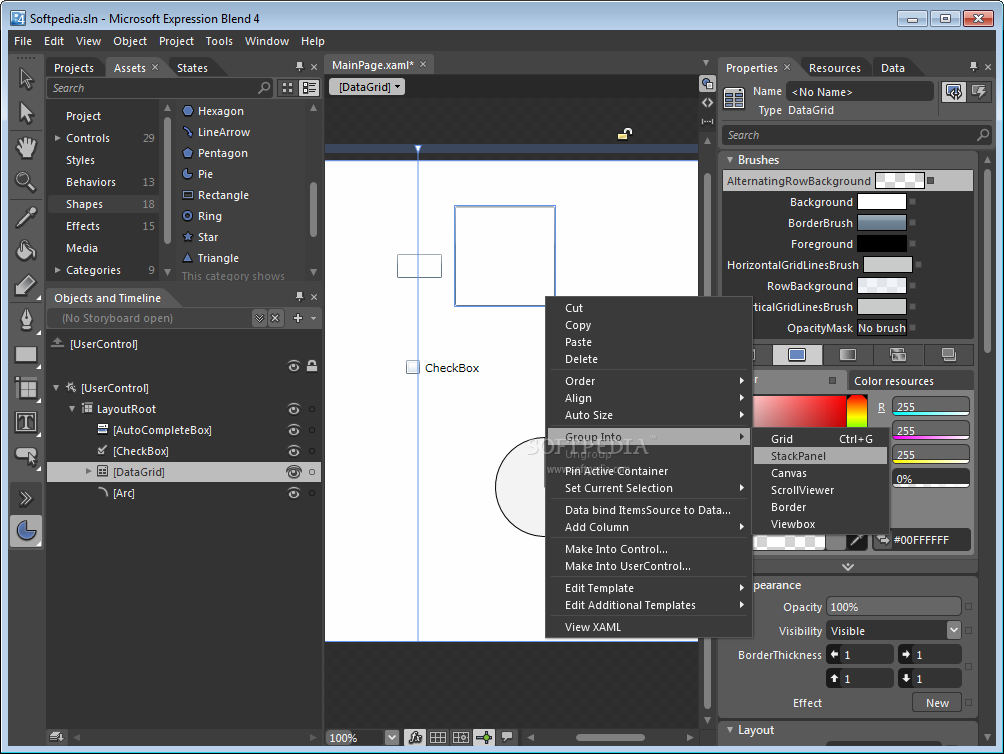1004x754 pixels.
Task: Open the Data tab
Action: 893,68
